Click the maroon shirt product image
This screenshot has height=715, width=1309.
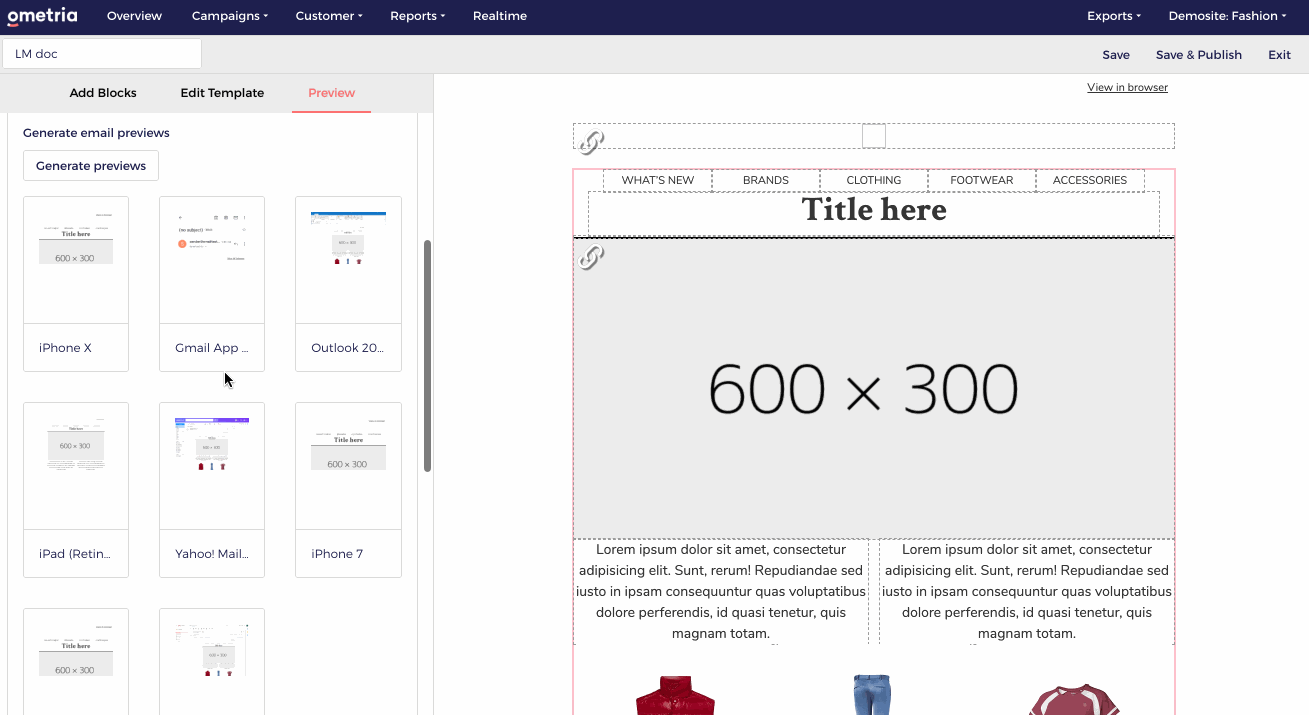tap(1073, 699)
